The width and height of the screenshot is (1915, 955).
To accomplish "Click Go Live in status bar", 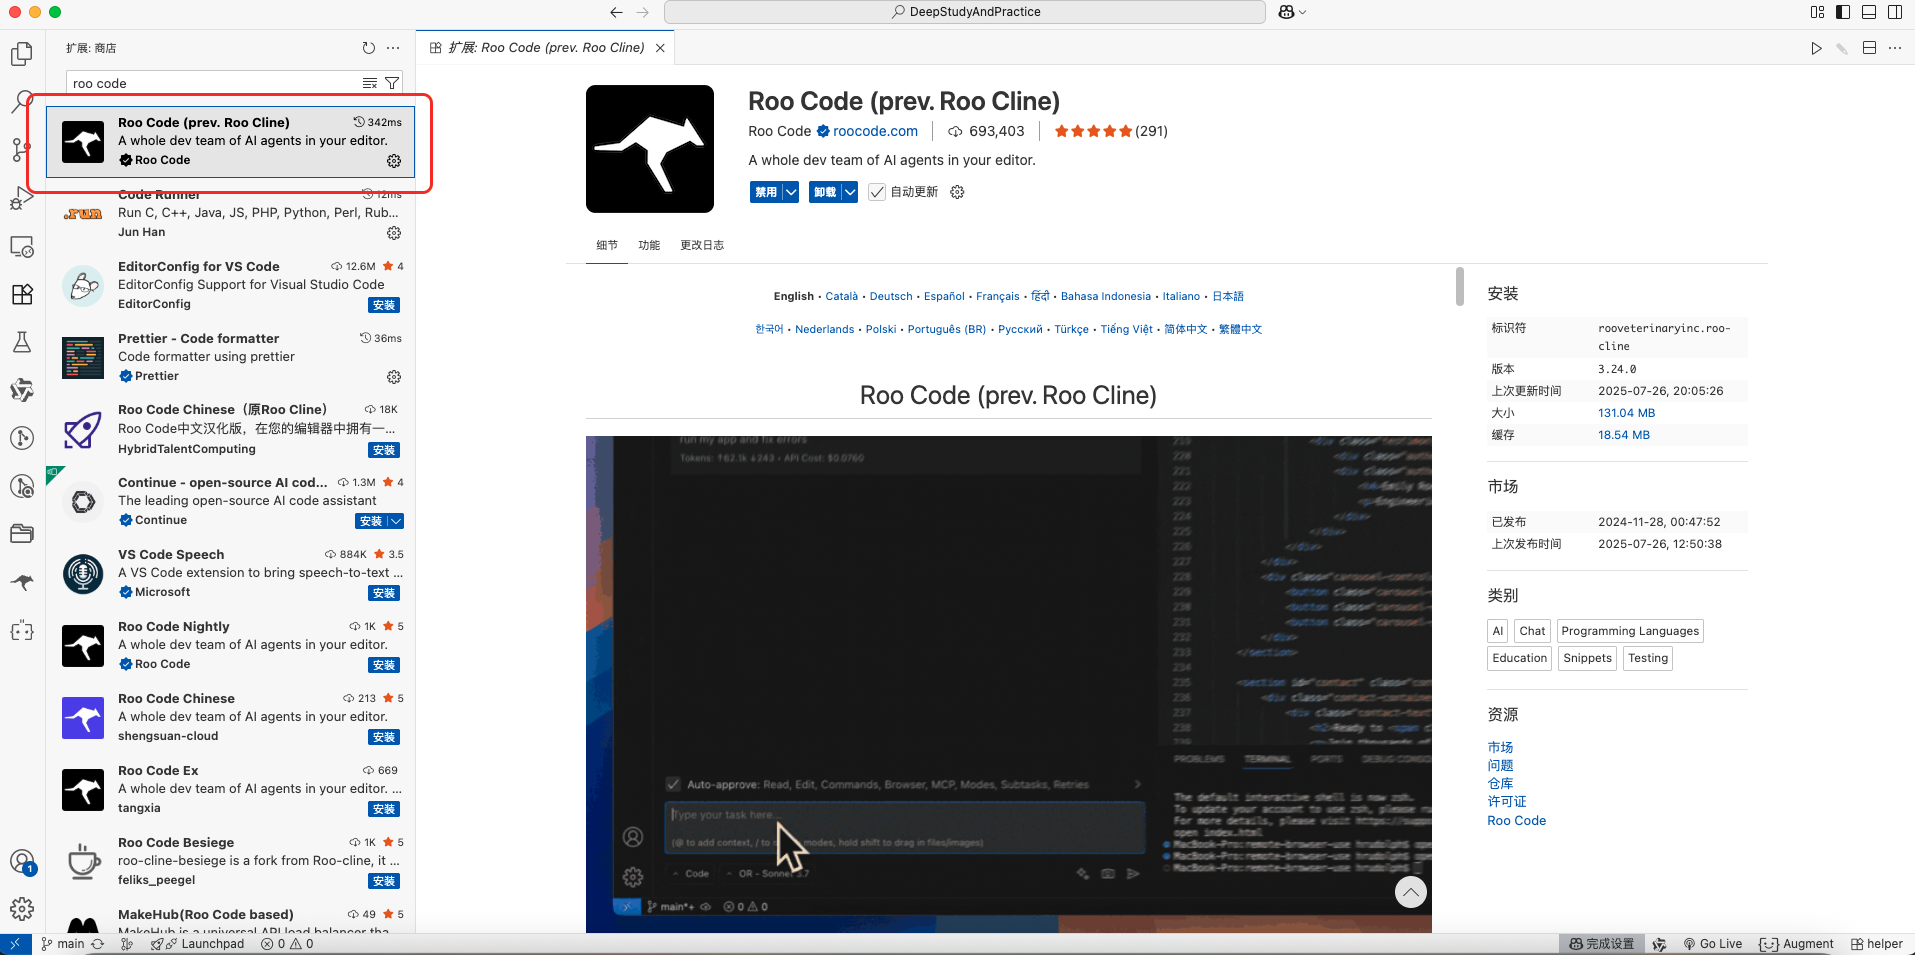I will coord(1712,944).
